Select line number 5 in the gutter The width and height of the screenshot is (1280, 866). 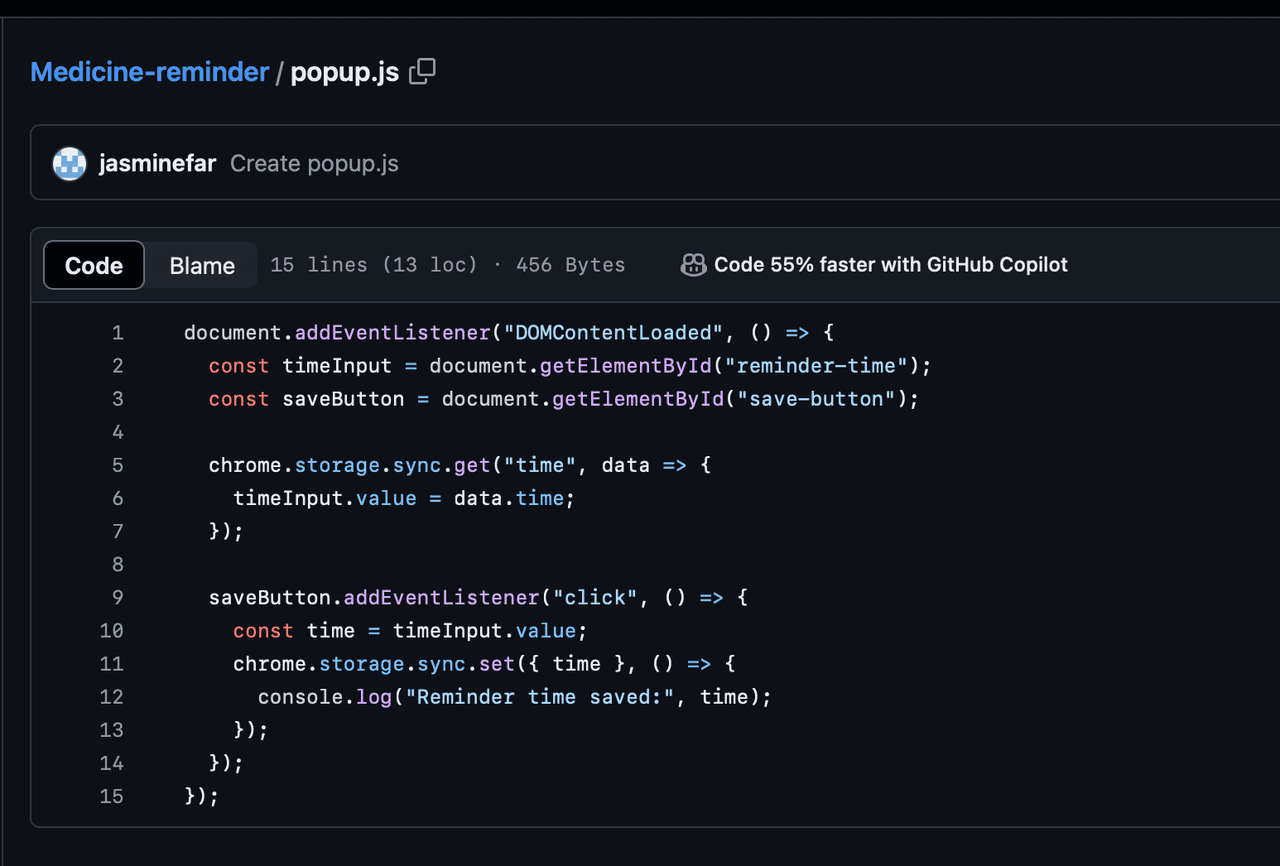click(x=118, y=465)
